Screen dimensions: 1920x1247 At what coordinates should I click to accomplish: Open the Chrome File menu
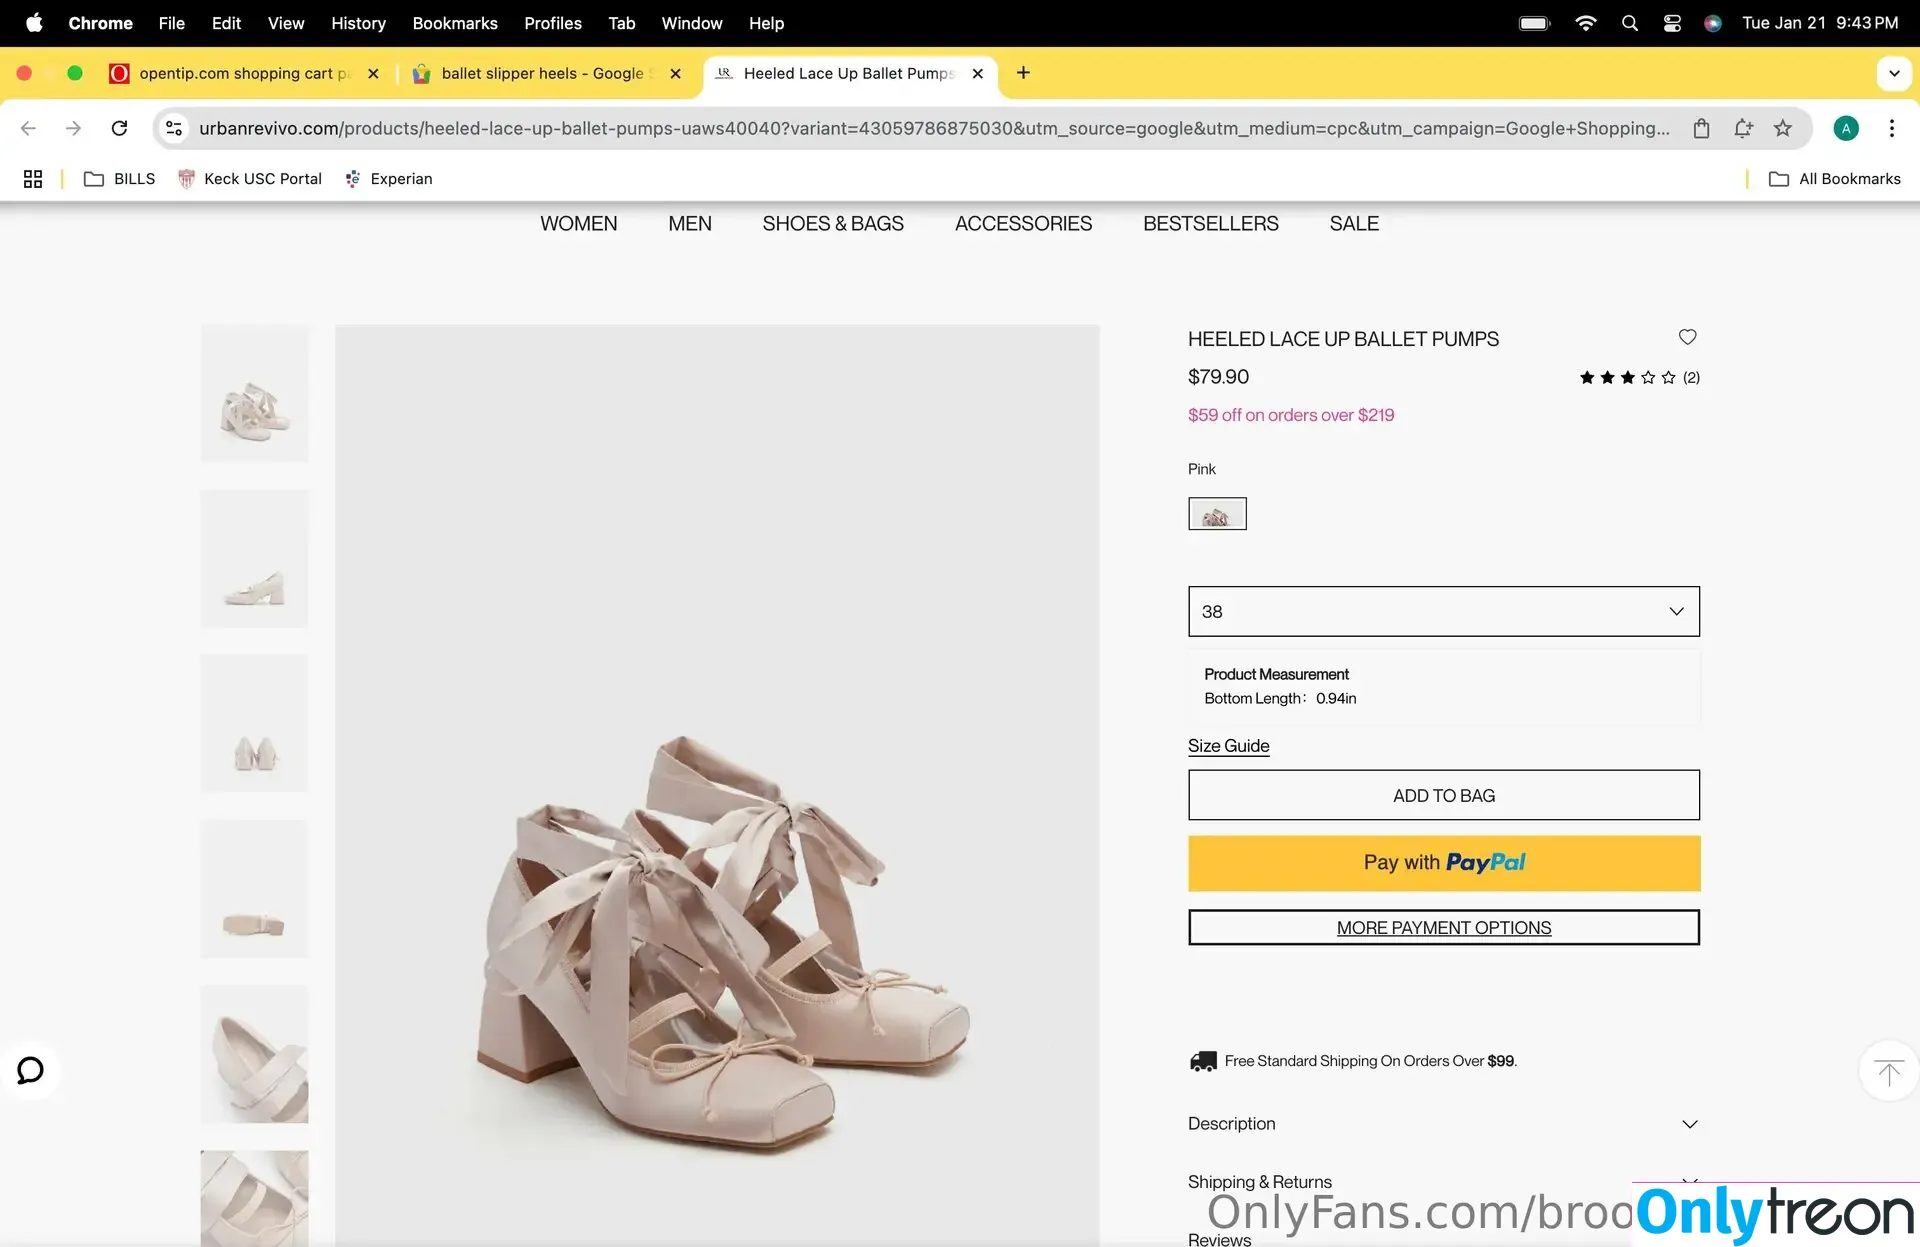pyautogui.click(x=172, y=23)
